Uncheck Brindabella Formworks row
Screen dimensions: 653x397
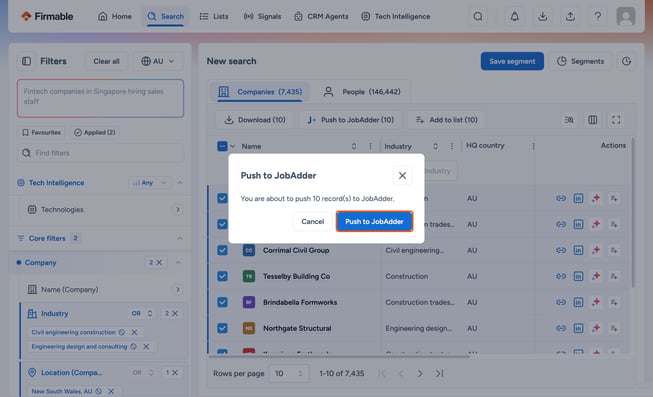point(222,302)
